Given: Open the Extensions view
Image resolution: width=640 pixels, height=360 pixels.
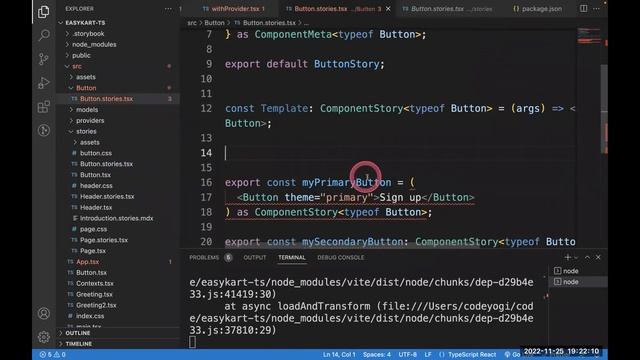Looking at the screenshot, I should coord(44,107).
